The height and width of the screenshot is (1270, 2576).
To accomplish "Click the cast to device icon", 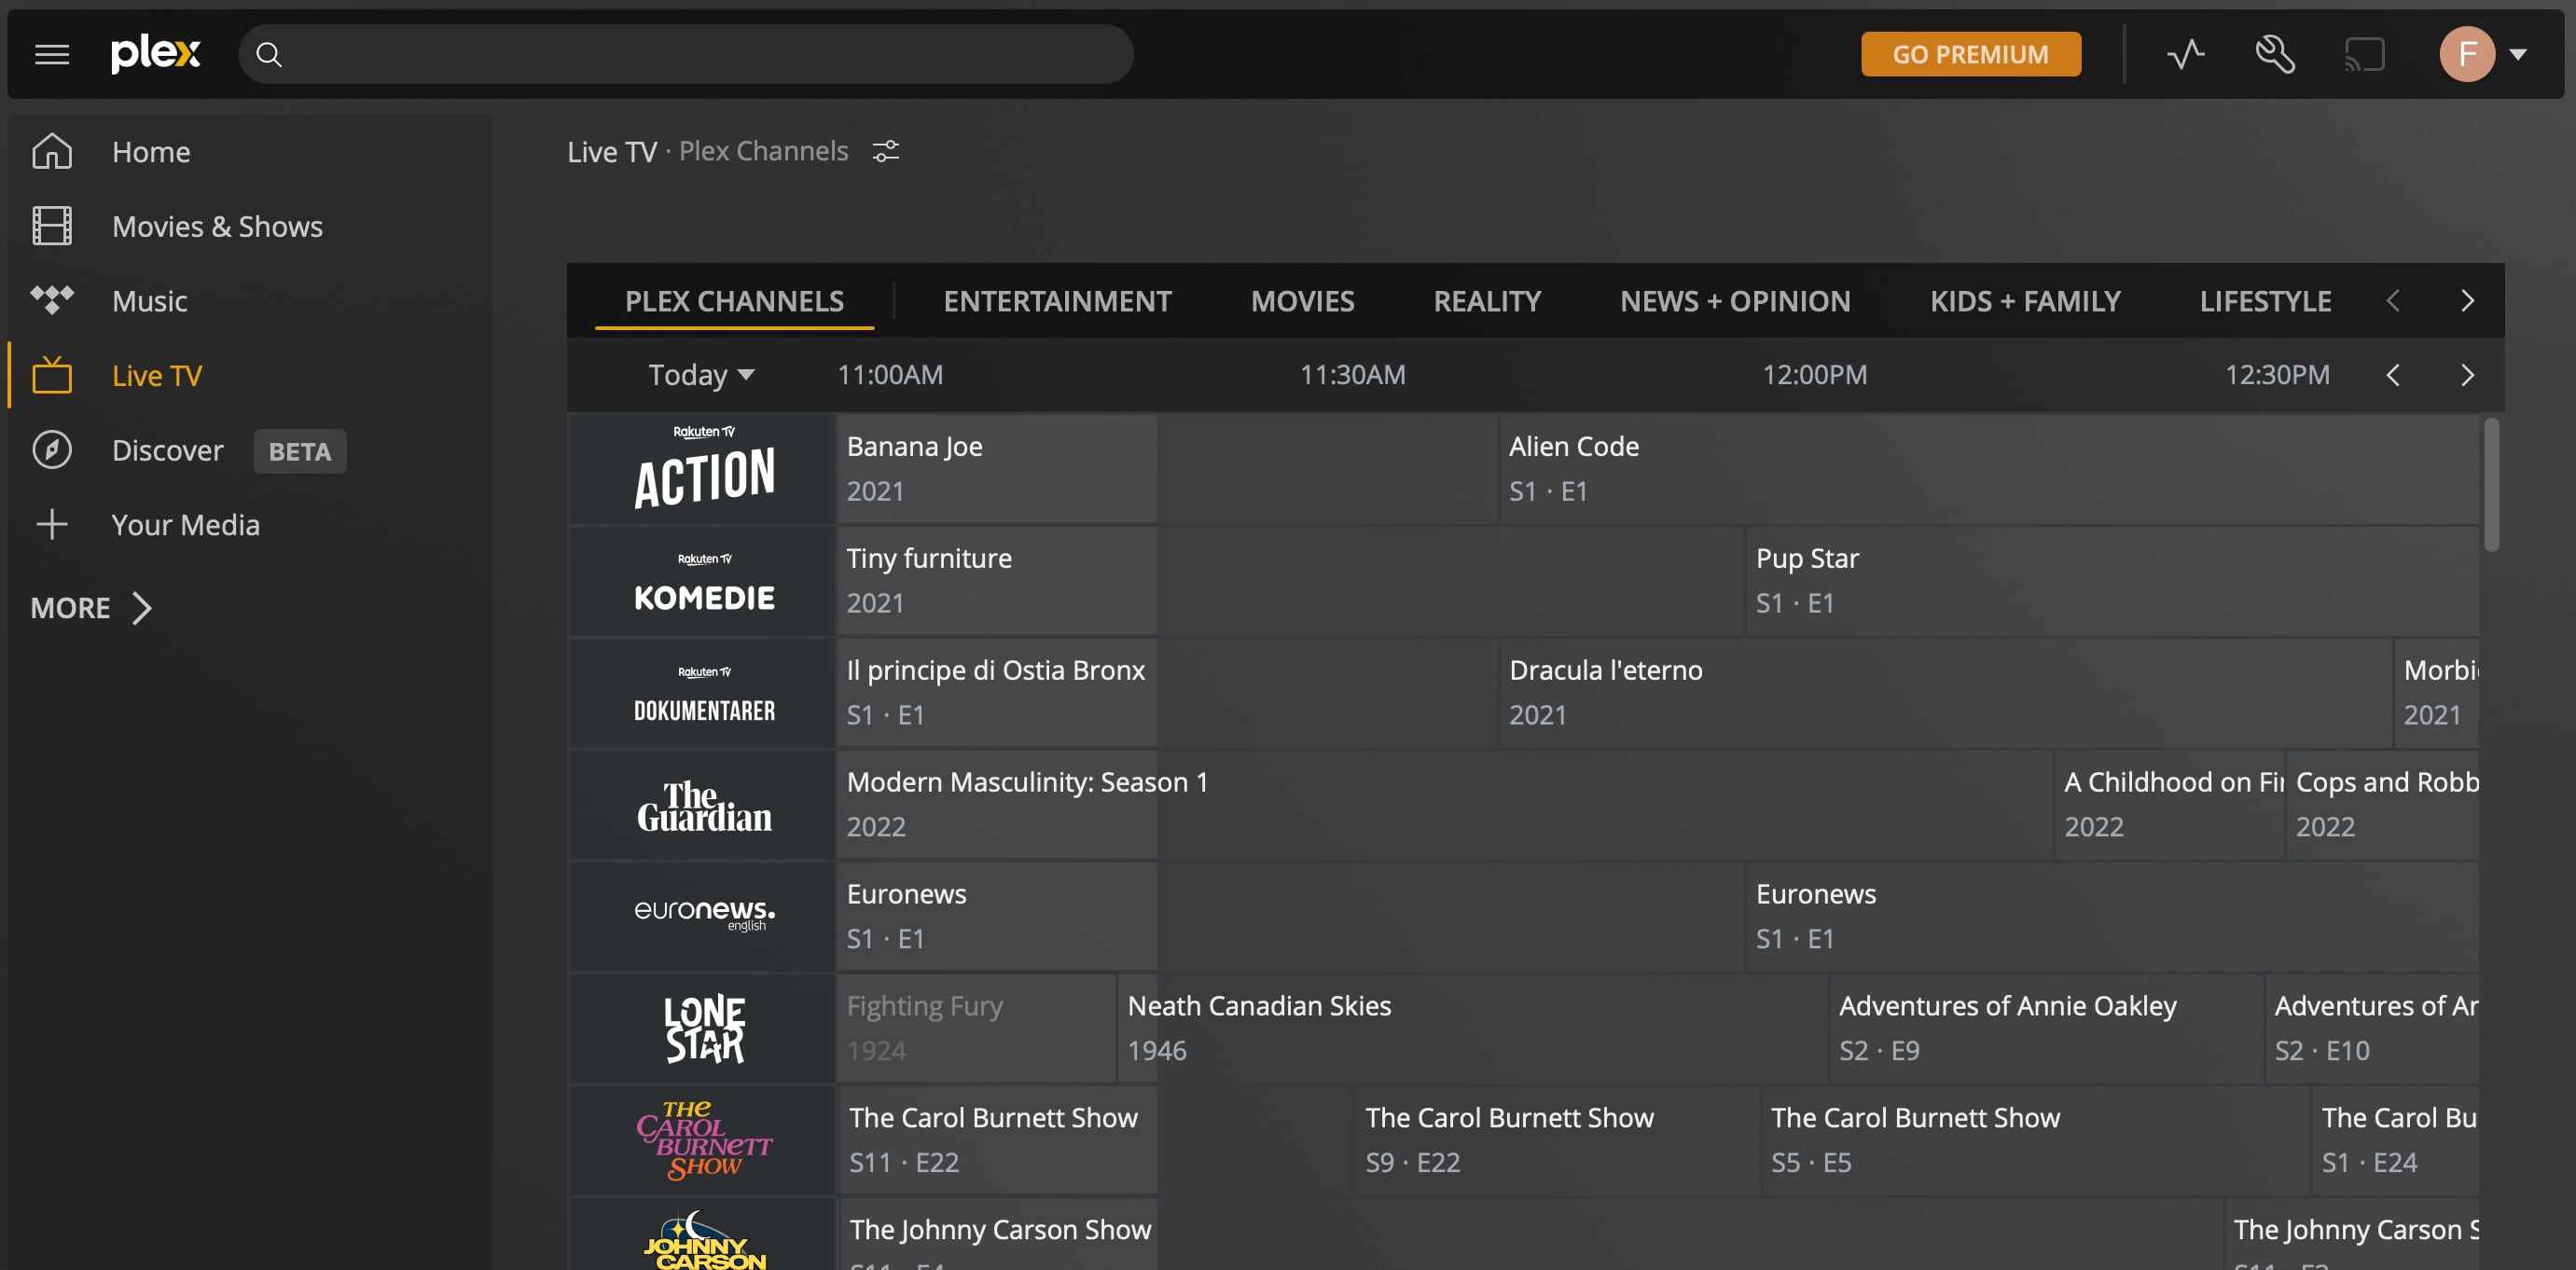I will [x=2365, y=54].
